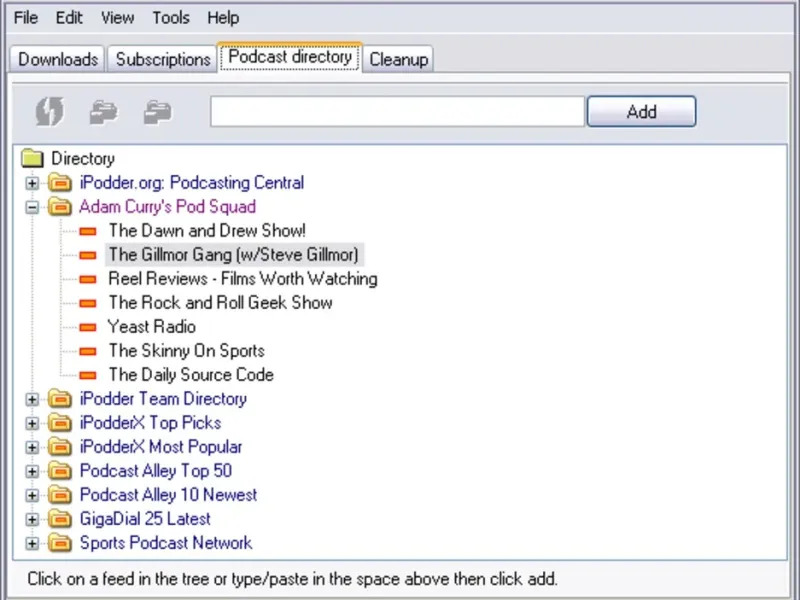Screen dimensions: 800x600
Task: Select the Podcast directory tab
Action: [x=290, y=57]
